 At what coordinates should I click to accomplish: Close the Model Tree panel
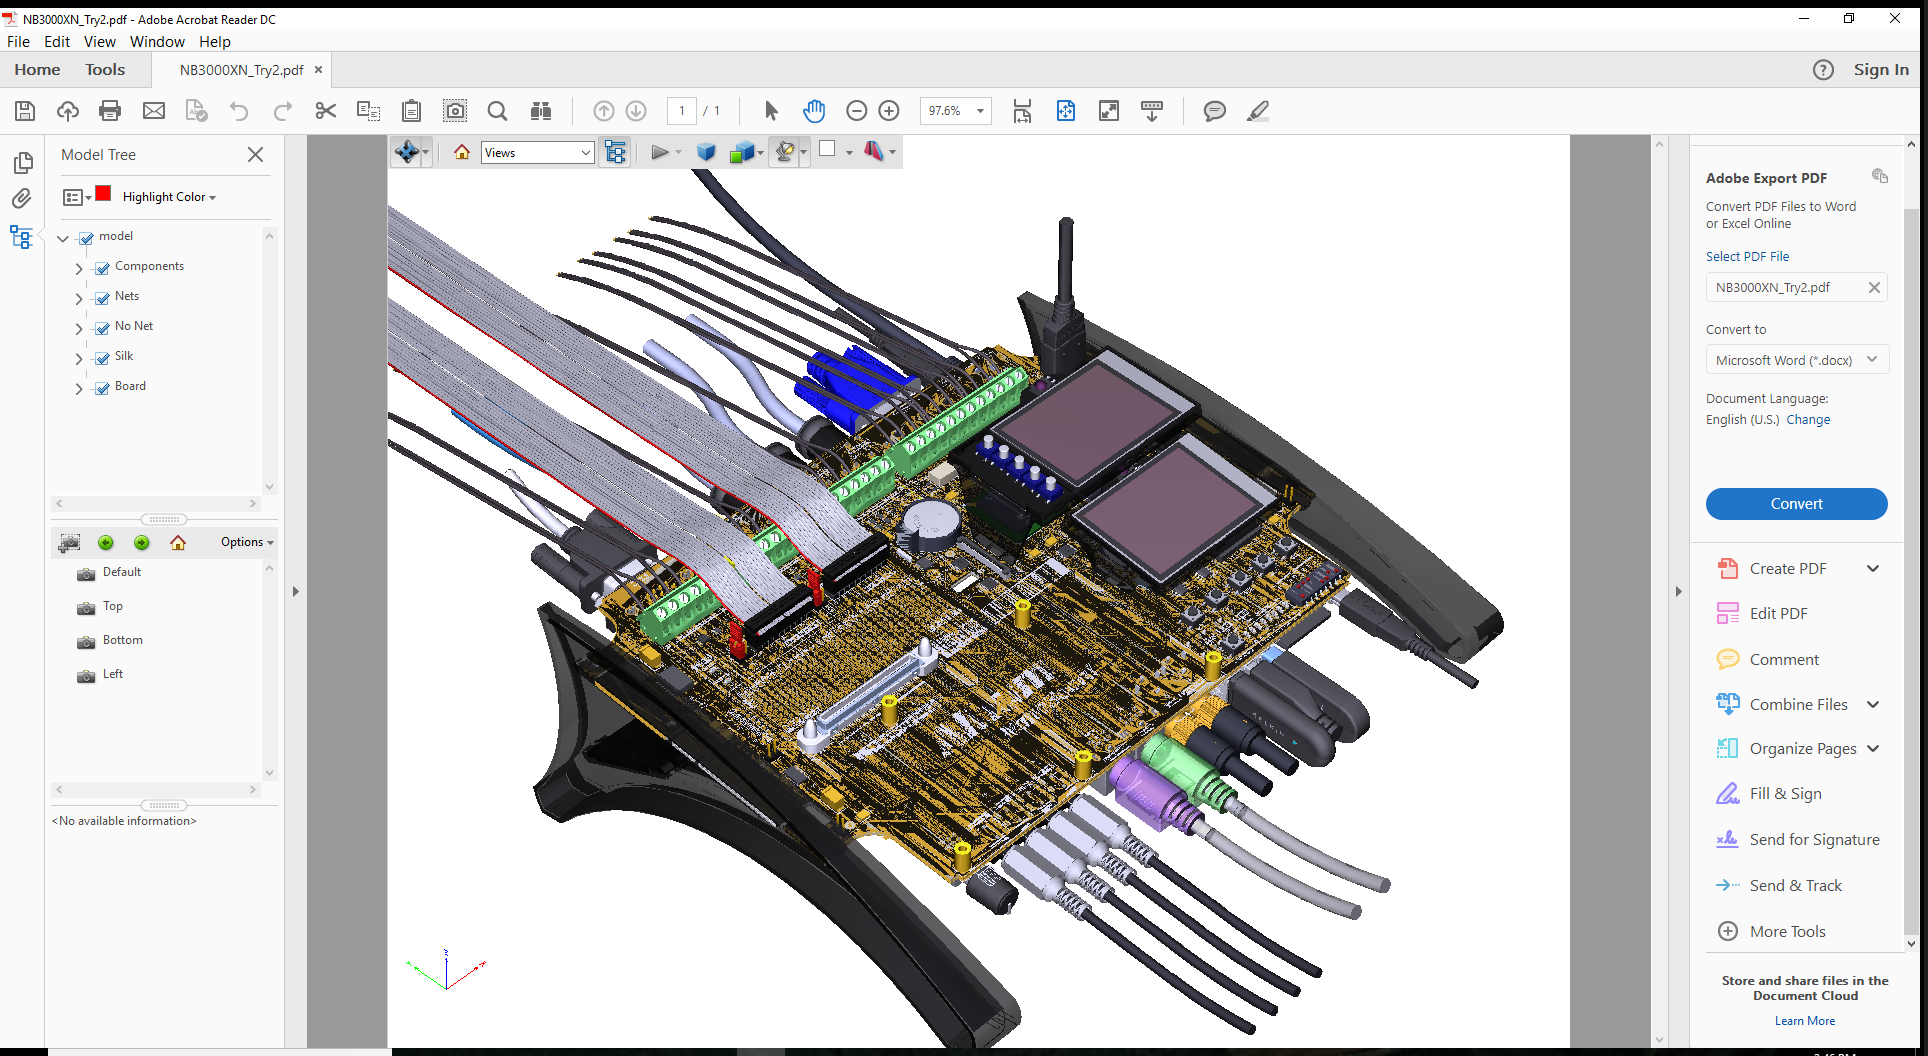pyautogui.click(x=255, y=154)
